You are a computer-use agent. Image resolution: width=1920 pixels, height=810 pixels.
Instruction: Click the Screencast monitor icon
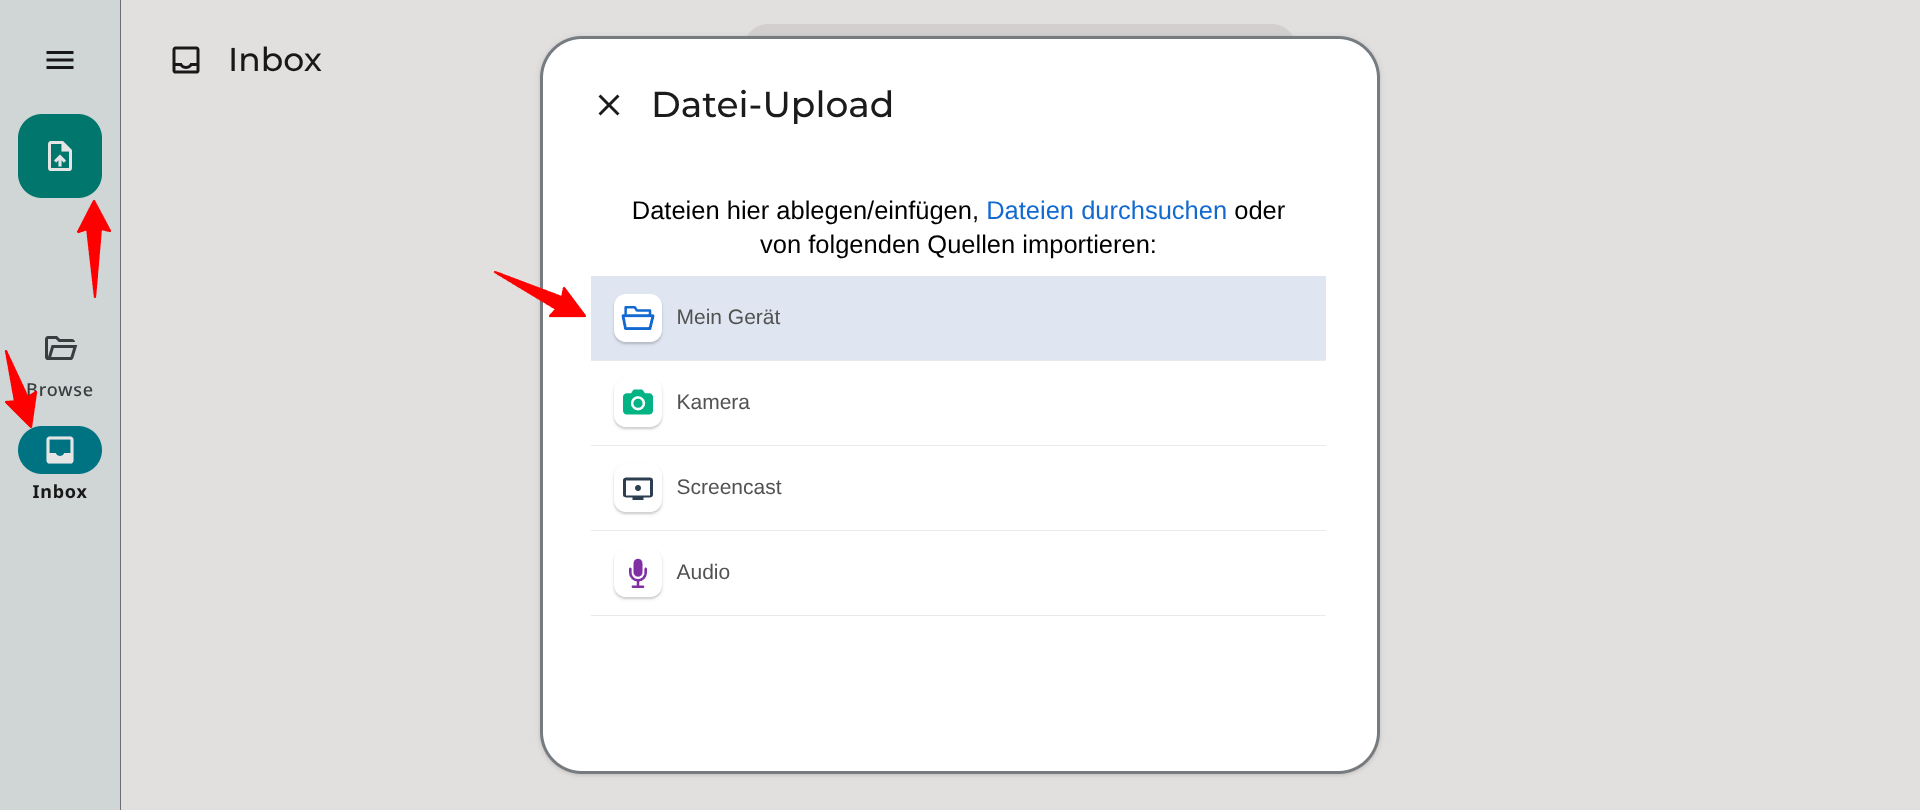(x=637, y=488)
